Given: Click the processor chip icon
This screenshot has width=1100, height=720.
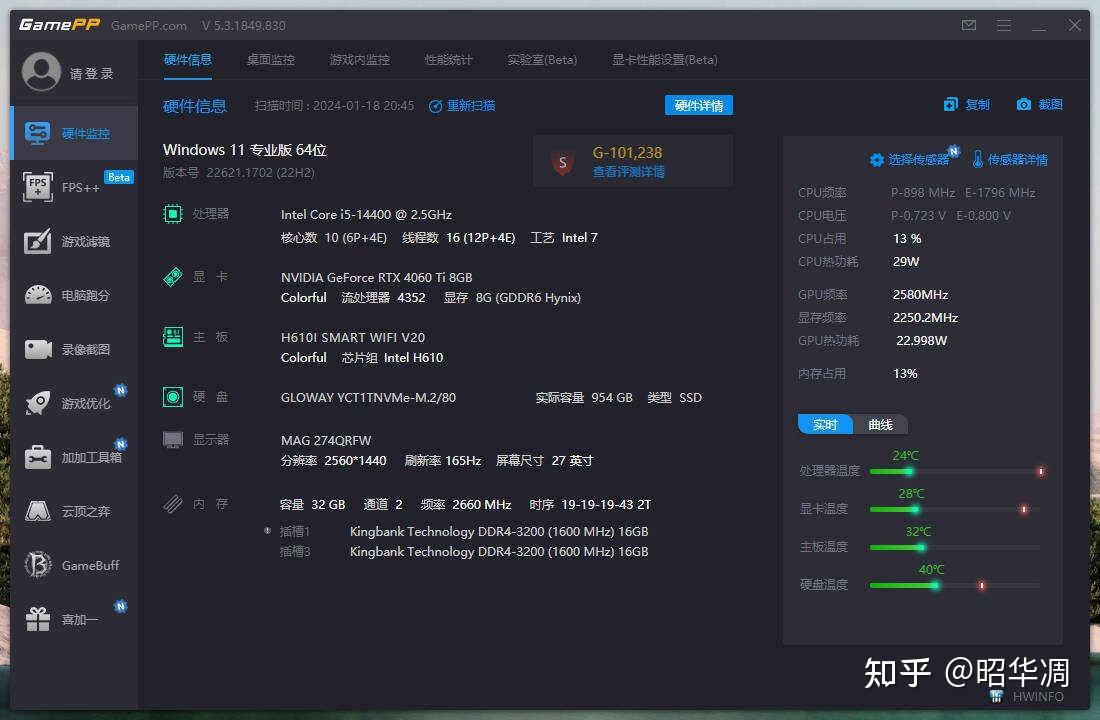Looking at the screenshot, I should click(173, 213).
